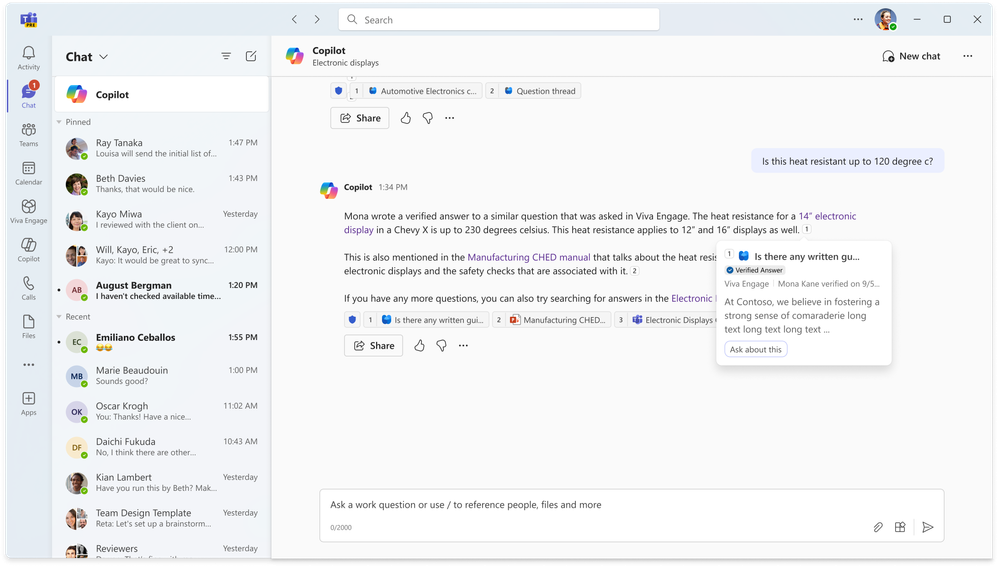Share the 1:34 PM Copilot answer
Viewport: 998px width, 567px height.
tap(374, 346)
